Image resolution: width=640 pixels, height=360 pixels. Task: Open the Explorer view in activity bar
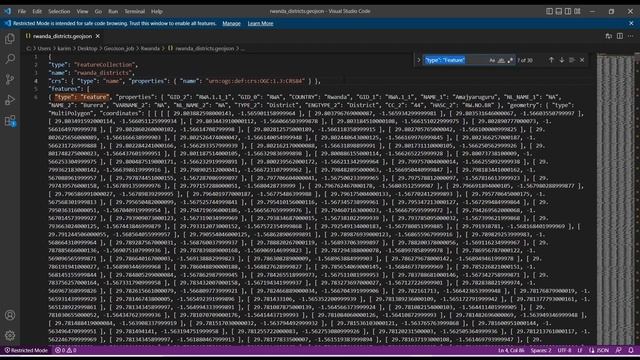point(10,38)
